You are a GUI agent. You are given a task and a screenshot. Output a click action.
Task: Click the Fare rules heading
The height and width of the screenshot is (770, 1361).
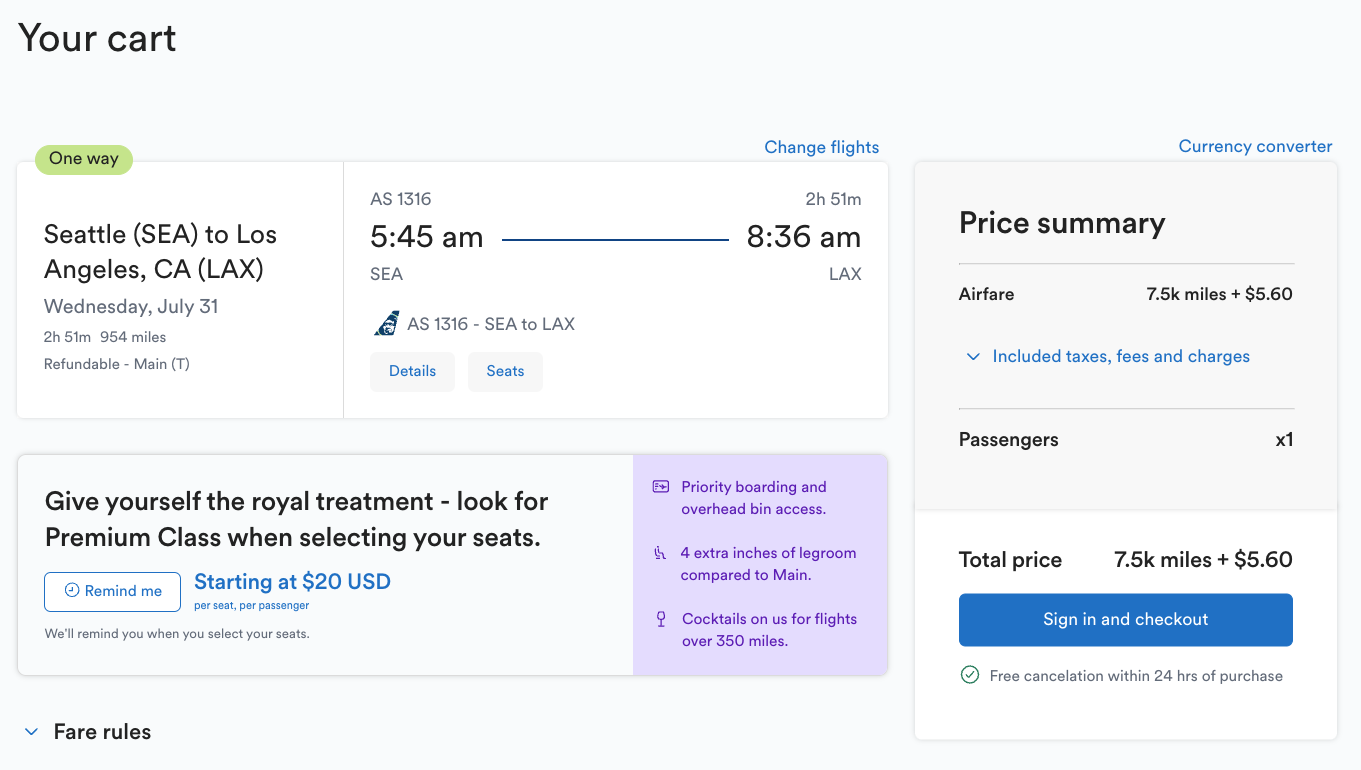click(102, 732)
